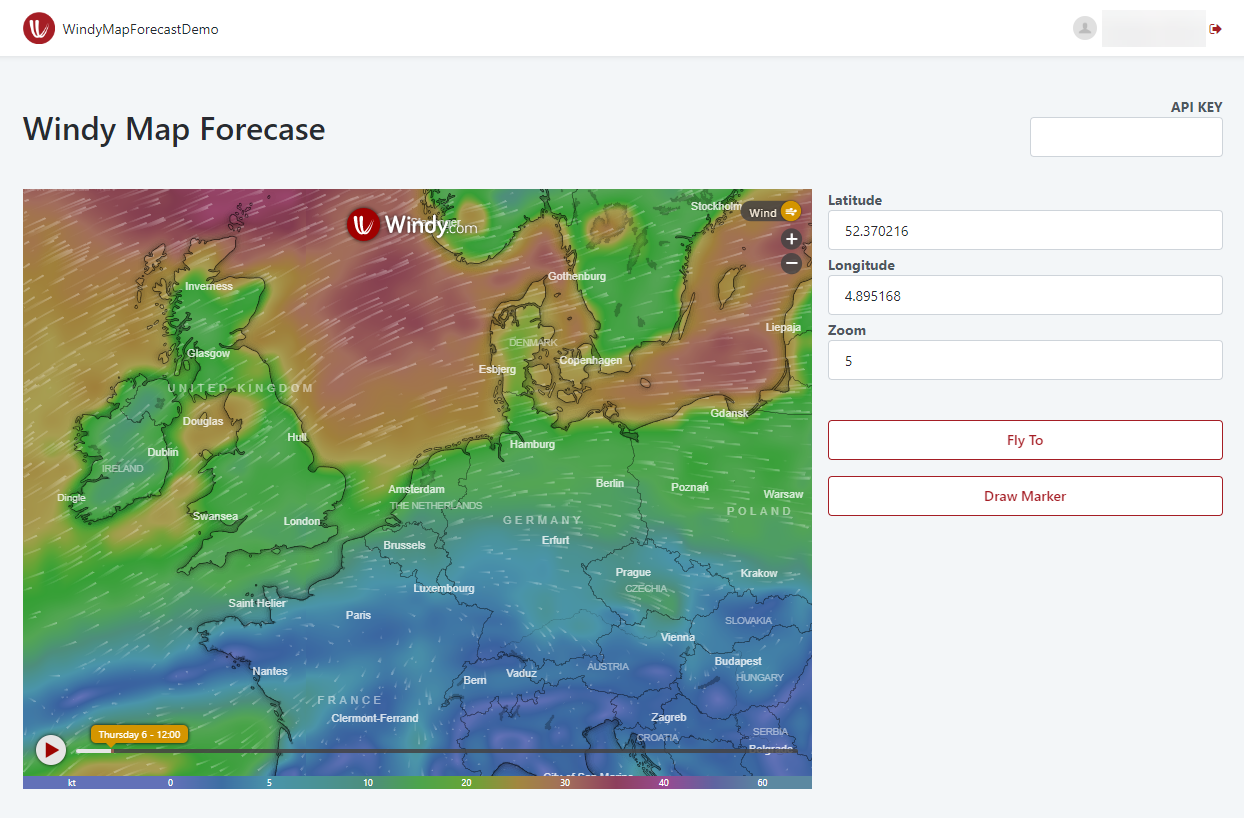Click the WindyMapForecastDemo app logo
Image resolution: width=1244 pixels, height=818 pixels.
click(39, 29)
